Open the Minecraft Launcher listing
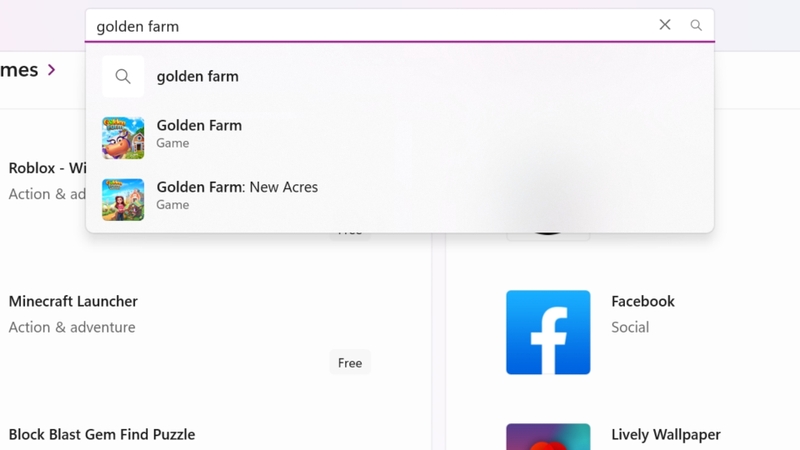This screenshot has width=800, height=450. click(73, 301)
